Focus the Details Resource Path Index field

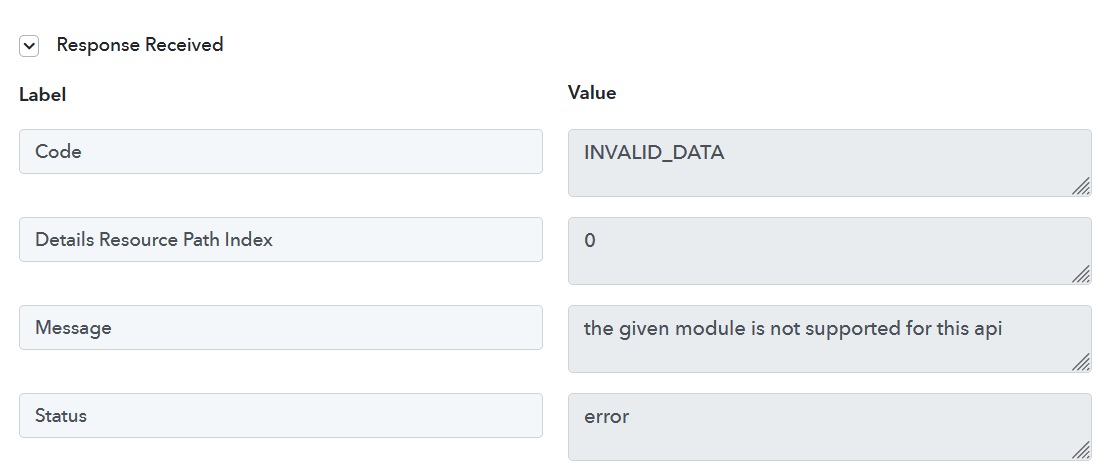(x=281, y=239)
